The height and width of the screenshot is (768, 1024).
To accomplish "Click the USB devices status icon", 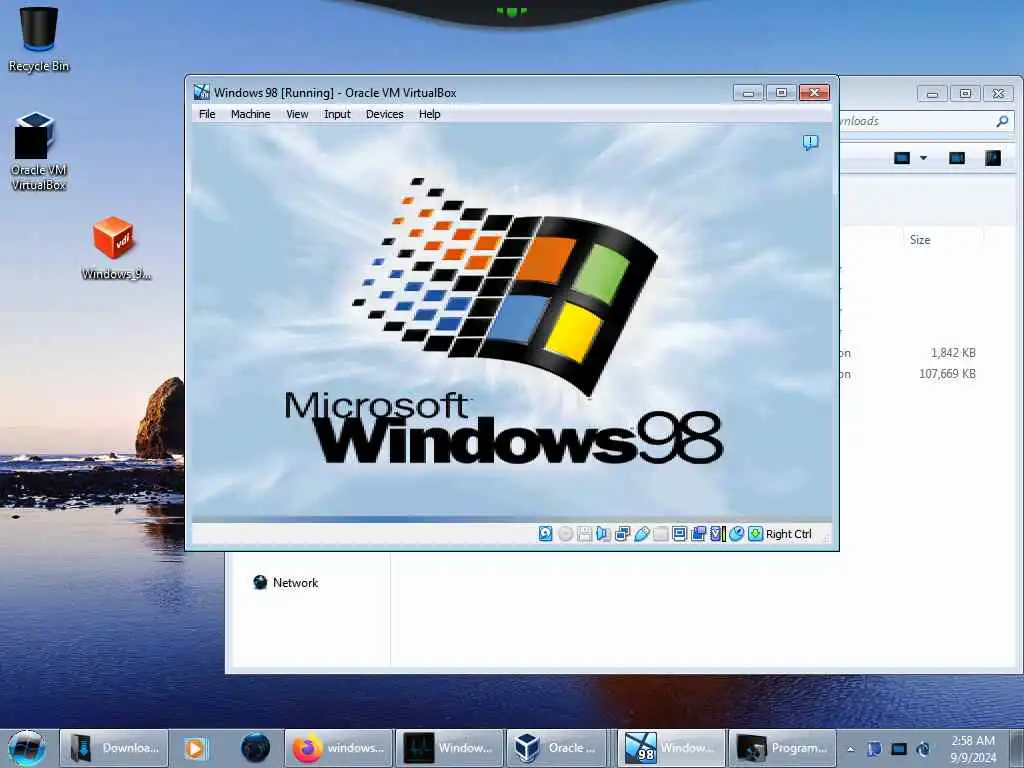I will click(x=642, y=534).
